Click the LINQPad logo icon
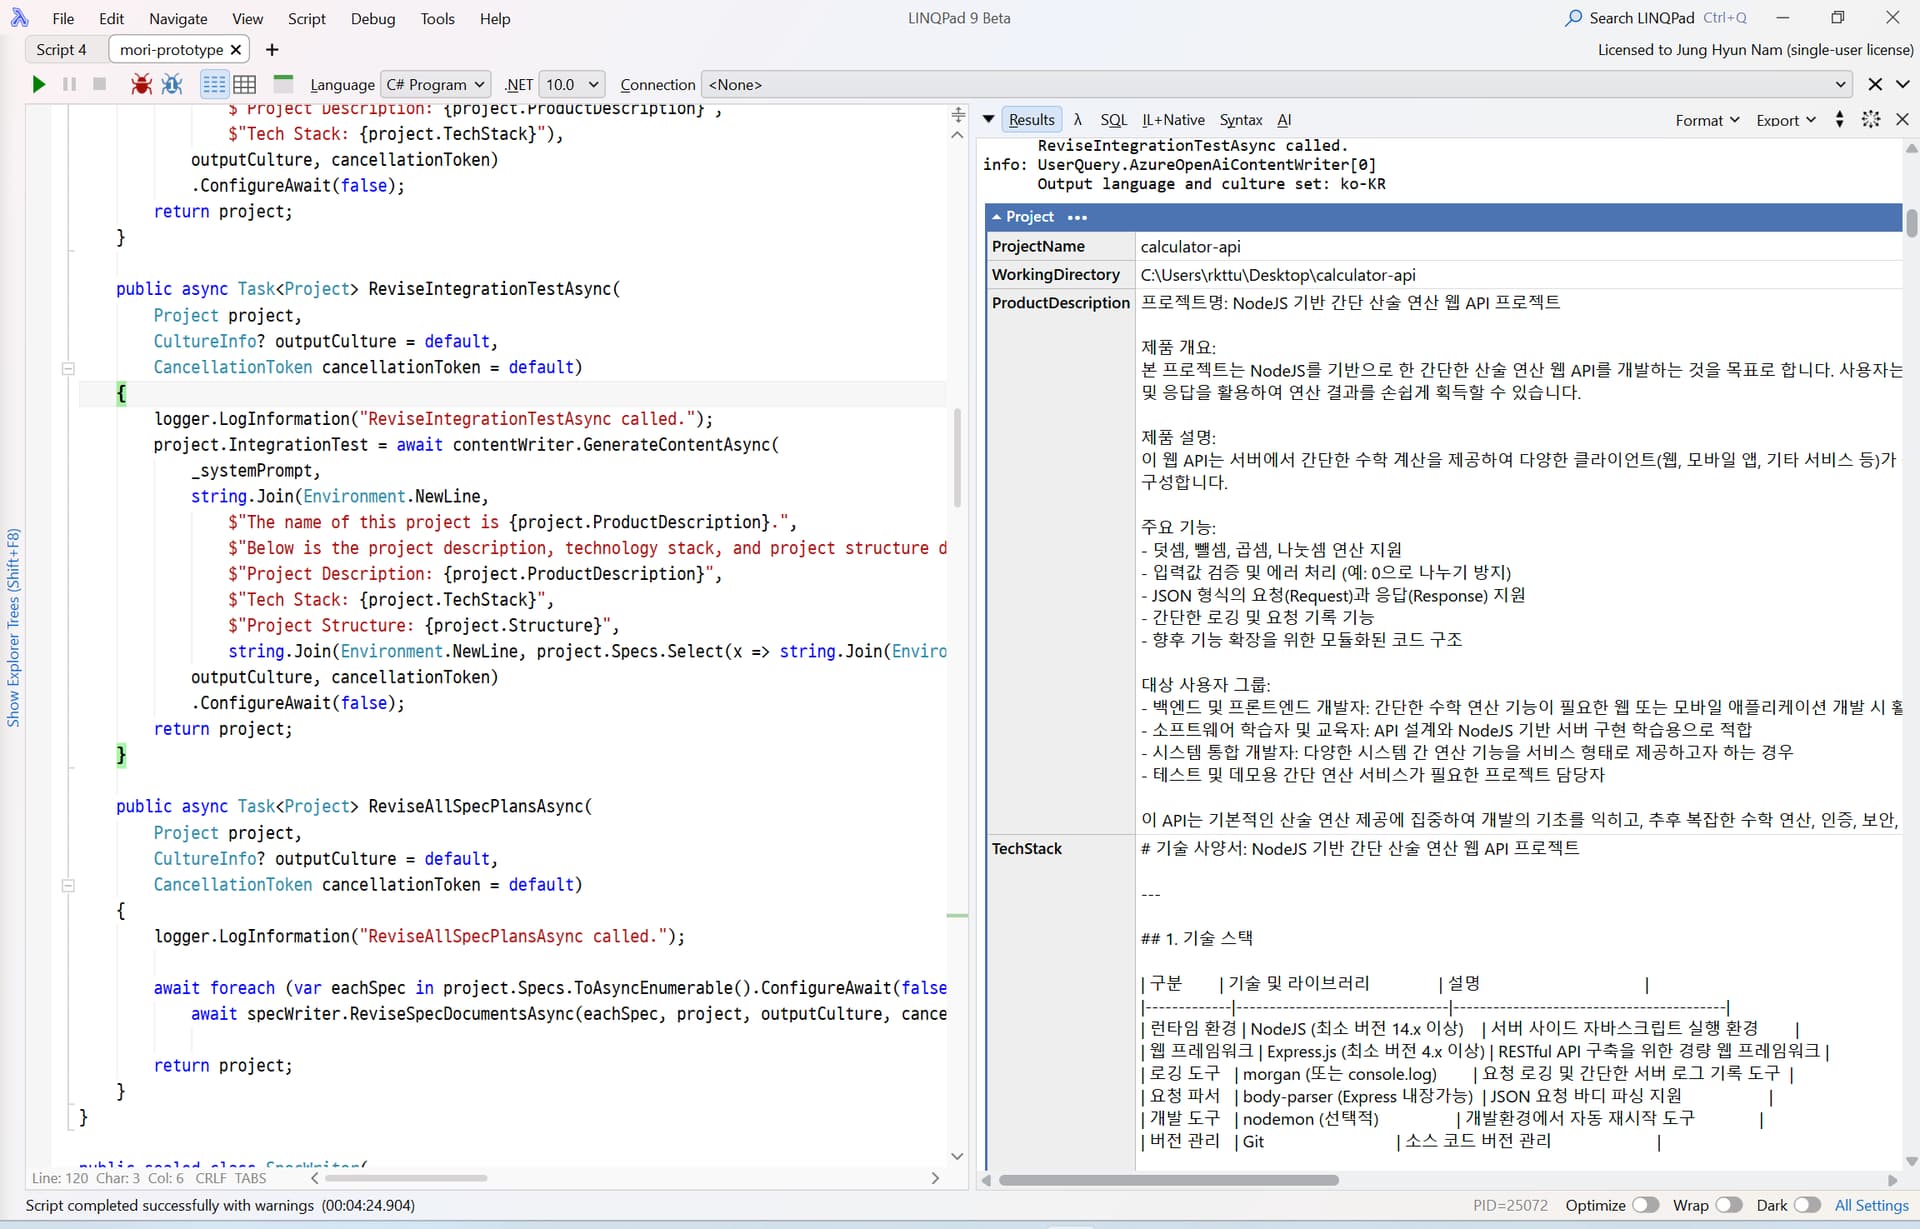The height and width of the screenshot is (1229, 1920). [x=19, y=18]
